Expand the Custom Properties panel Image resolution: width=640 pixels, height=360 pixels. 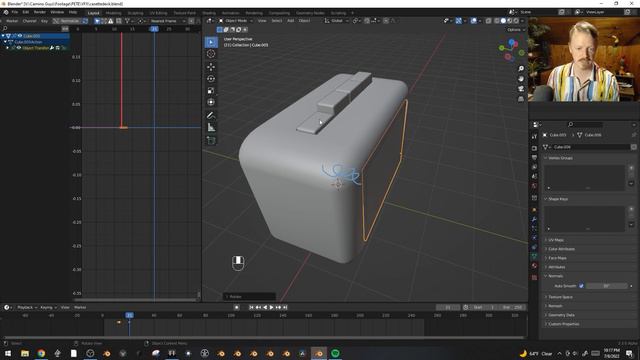pyautogui.click(x=546, y=324)
